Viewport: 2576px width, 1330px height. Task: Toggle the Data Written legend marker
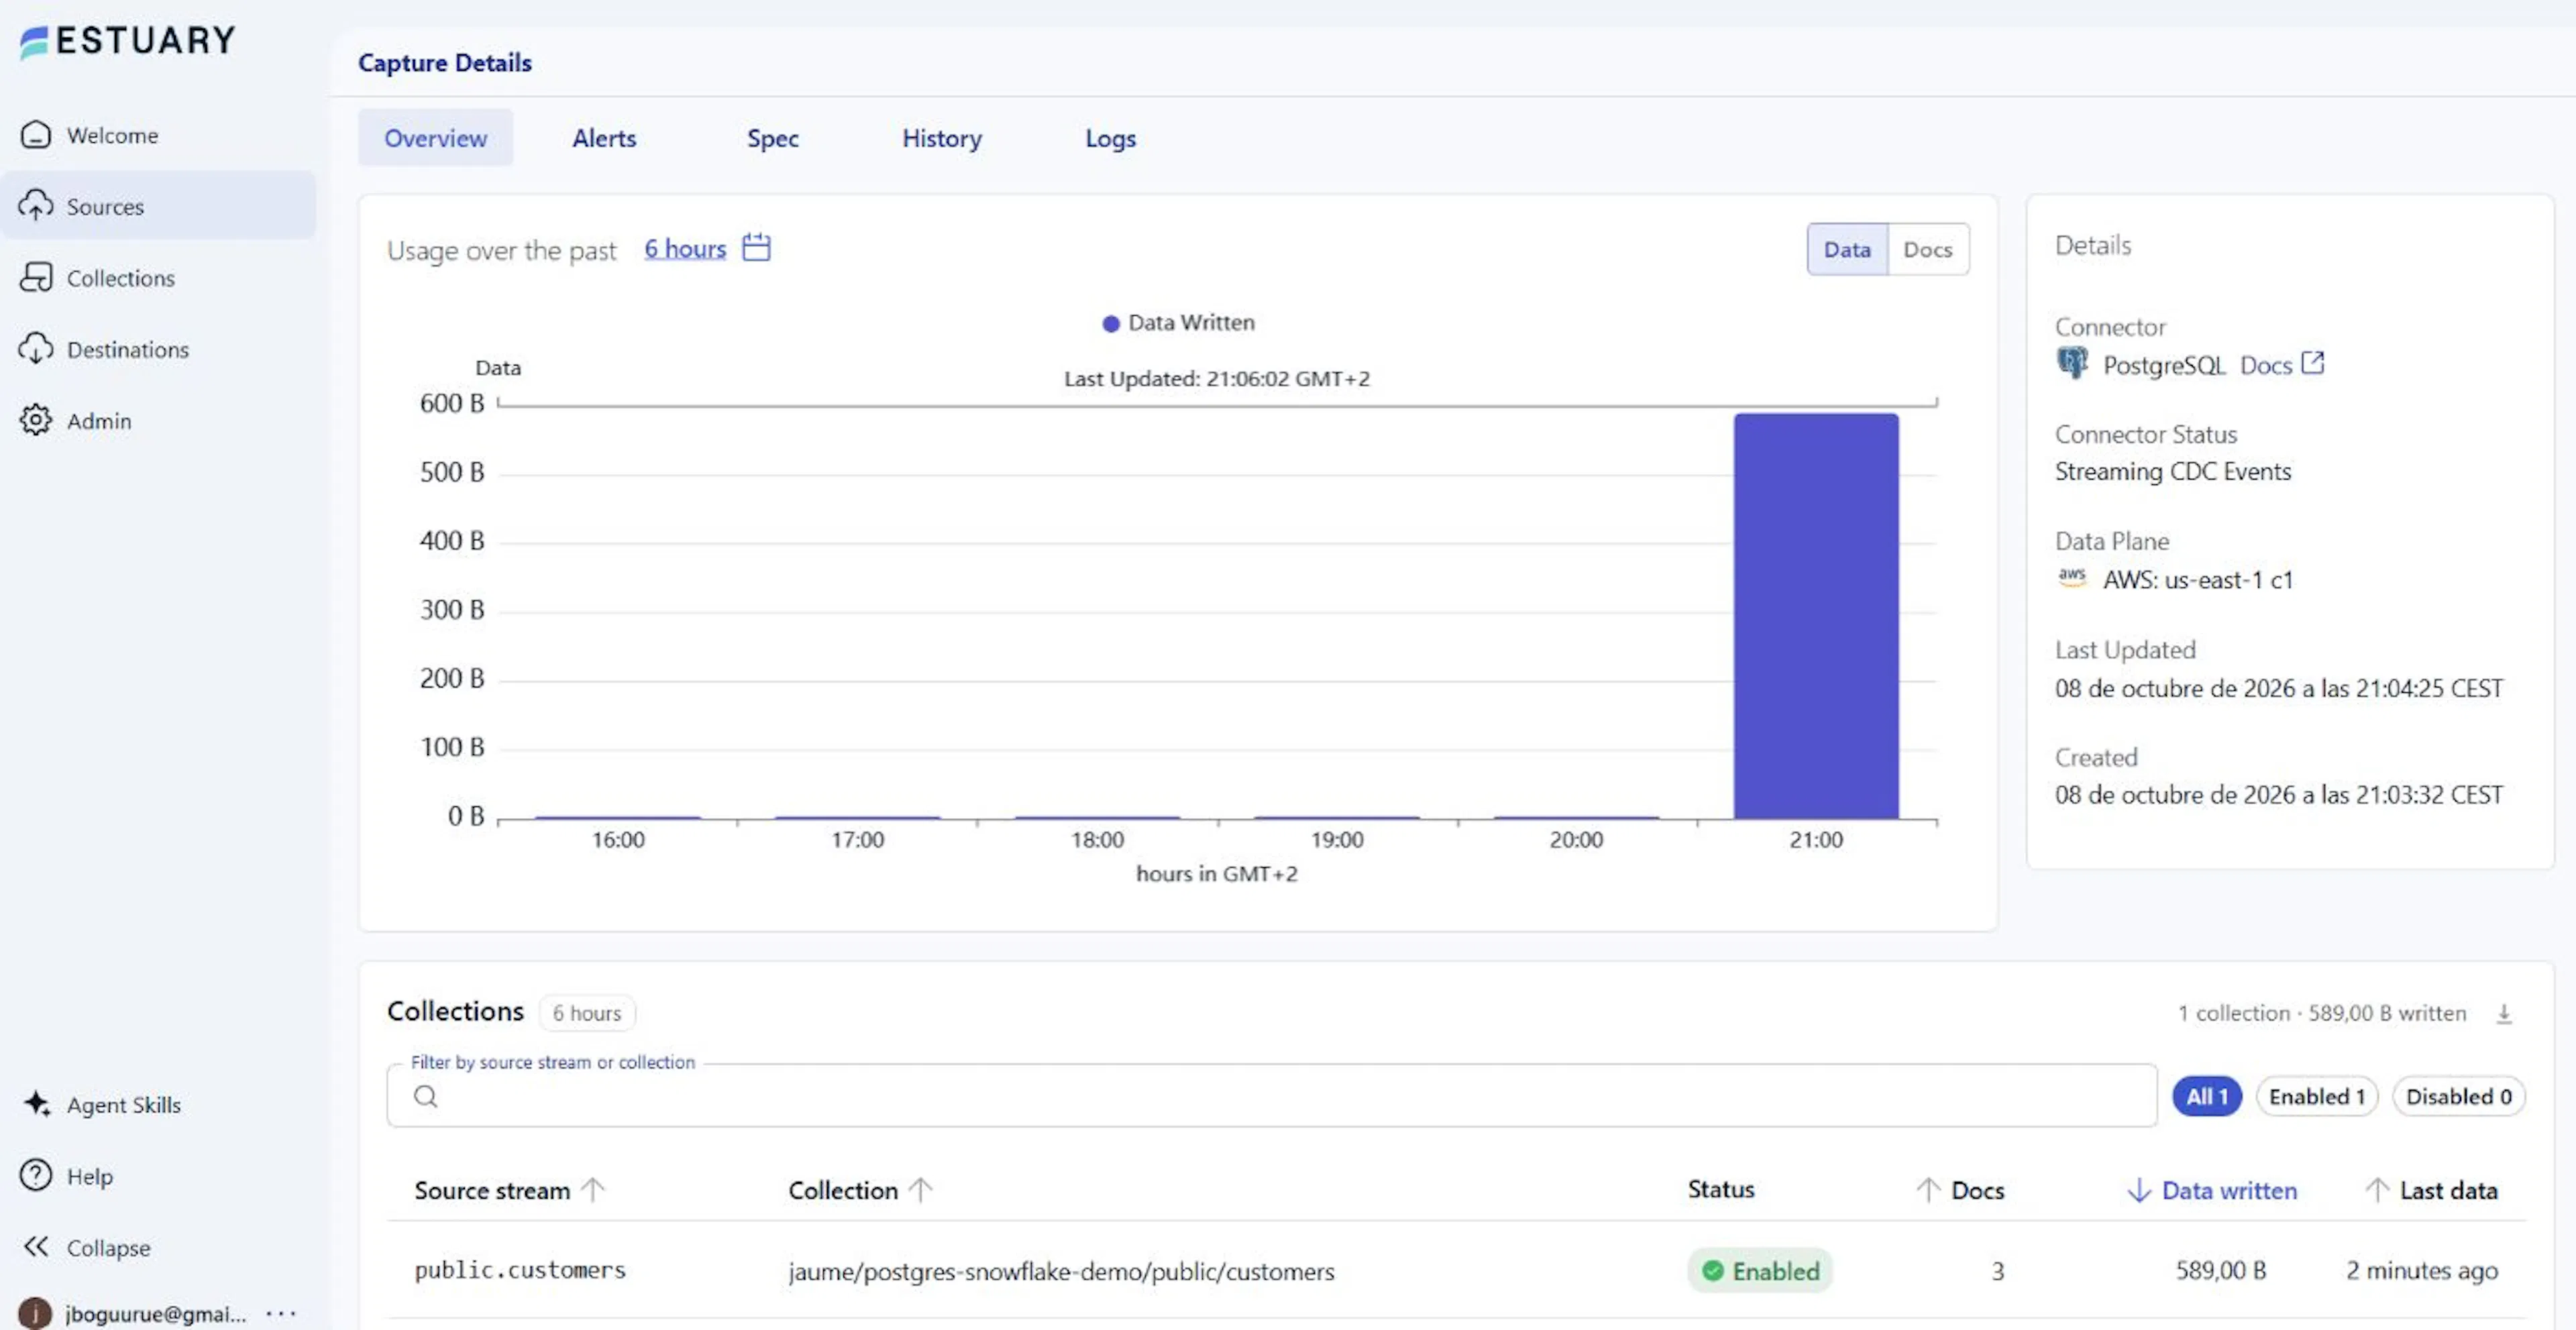(x=1110, y=323)
